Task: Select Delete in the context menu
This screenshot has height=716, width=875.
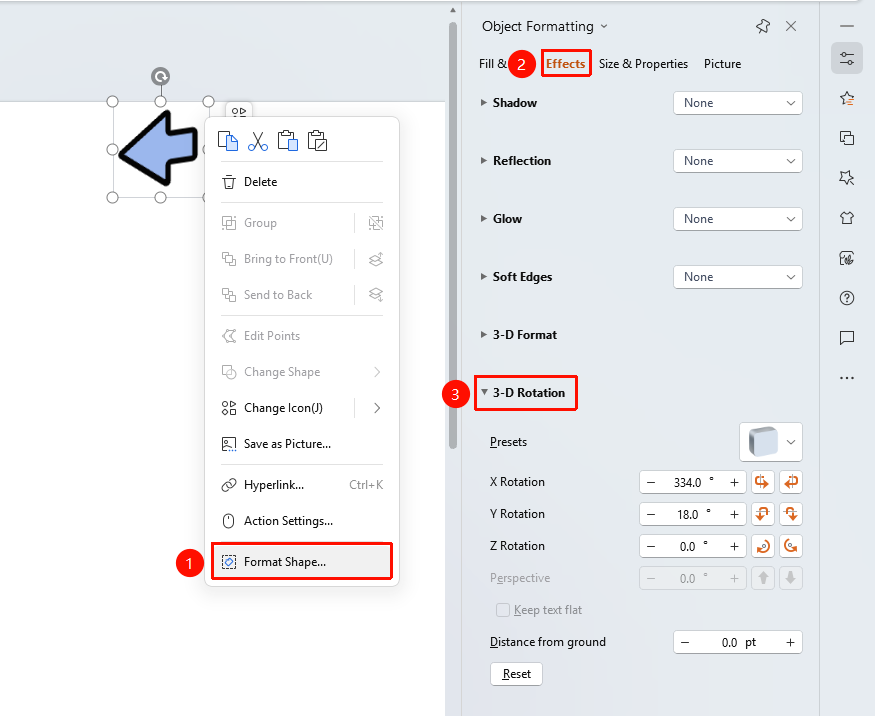Action: (x=302, y=182)
